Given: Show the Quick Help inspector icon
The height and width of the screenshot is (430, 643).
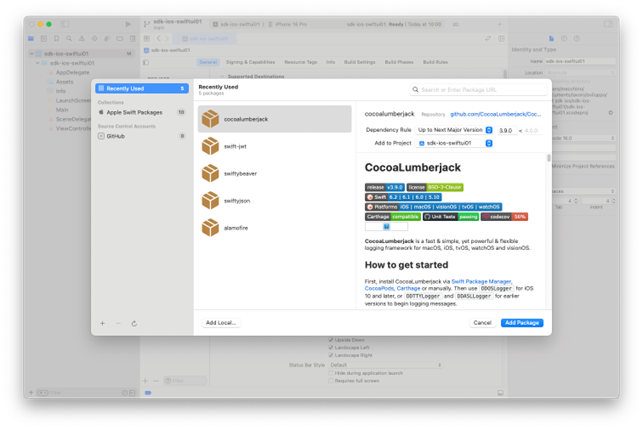Looking at the screenshot, I should [577, 39].
